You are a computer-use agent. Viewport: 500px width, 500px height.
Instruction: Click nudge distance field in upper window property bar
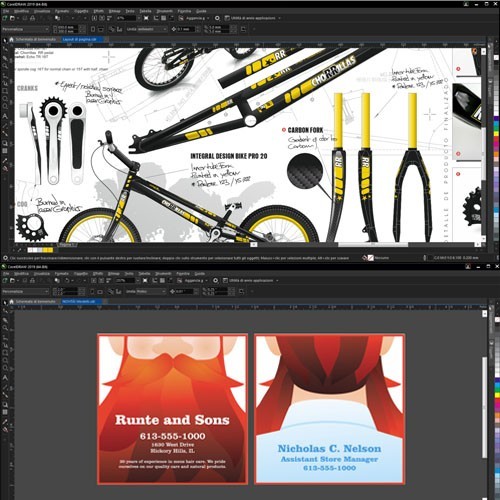tap(185, 29)
